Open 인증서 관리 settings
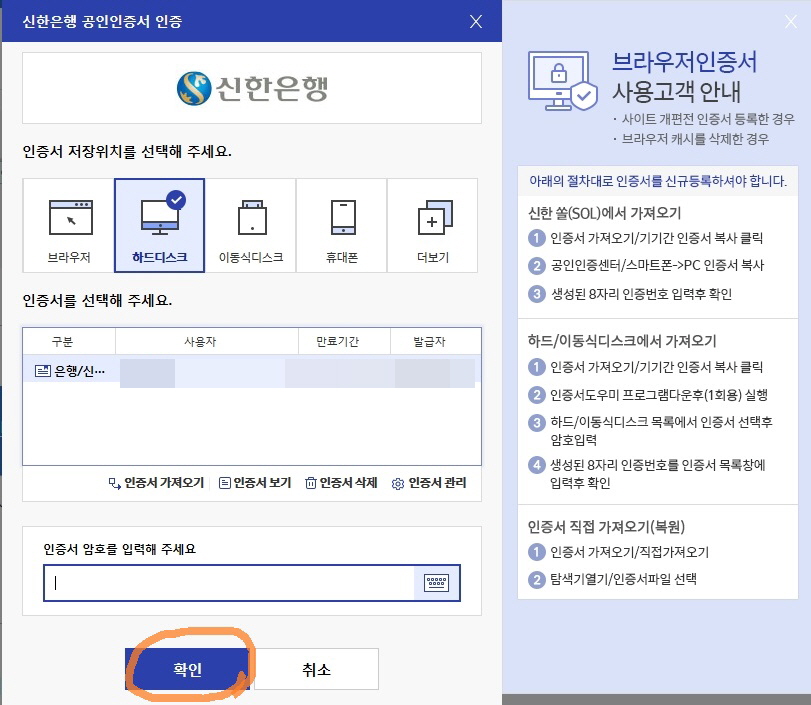 429,483
